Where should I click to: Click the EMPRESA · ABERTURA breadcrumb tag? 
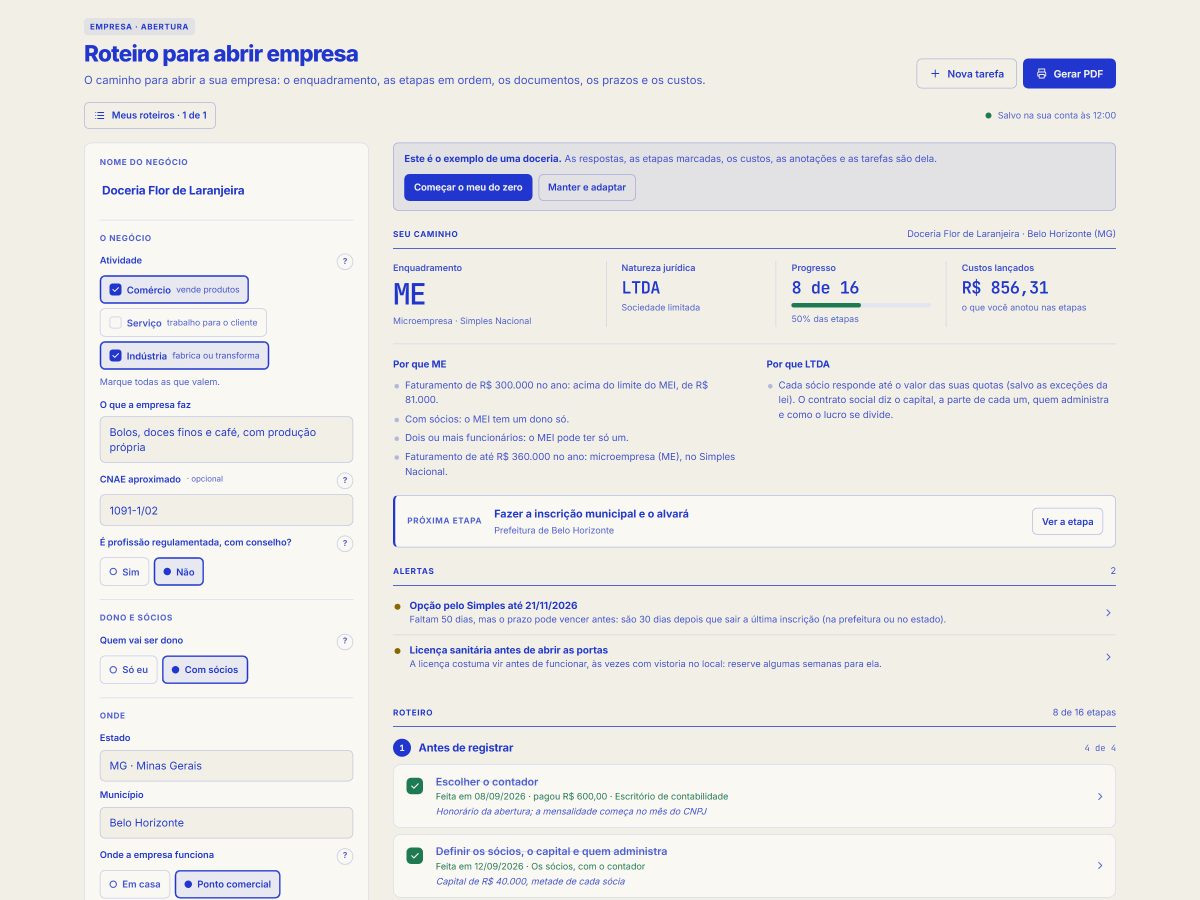(139, 27)
